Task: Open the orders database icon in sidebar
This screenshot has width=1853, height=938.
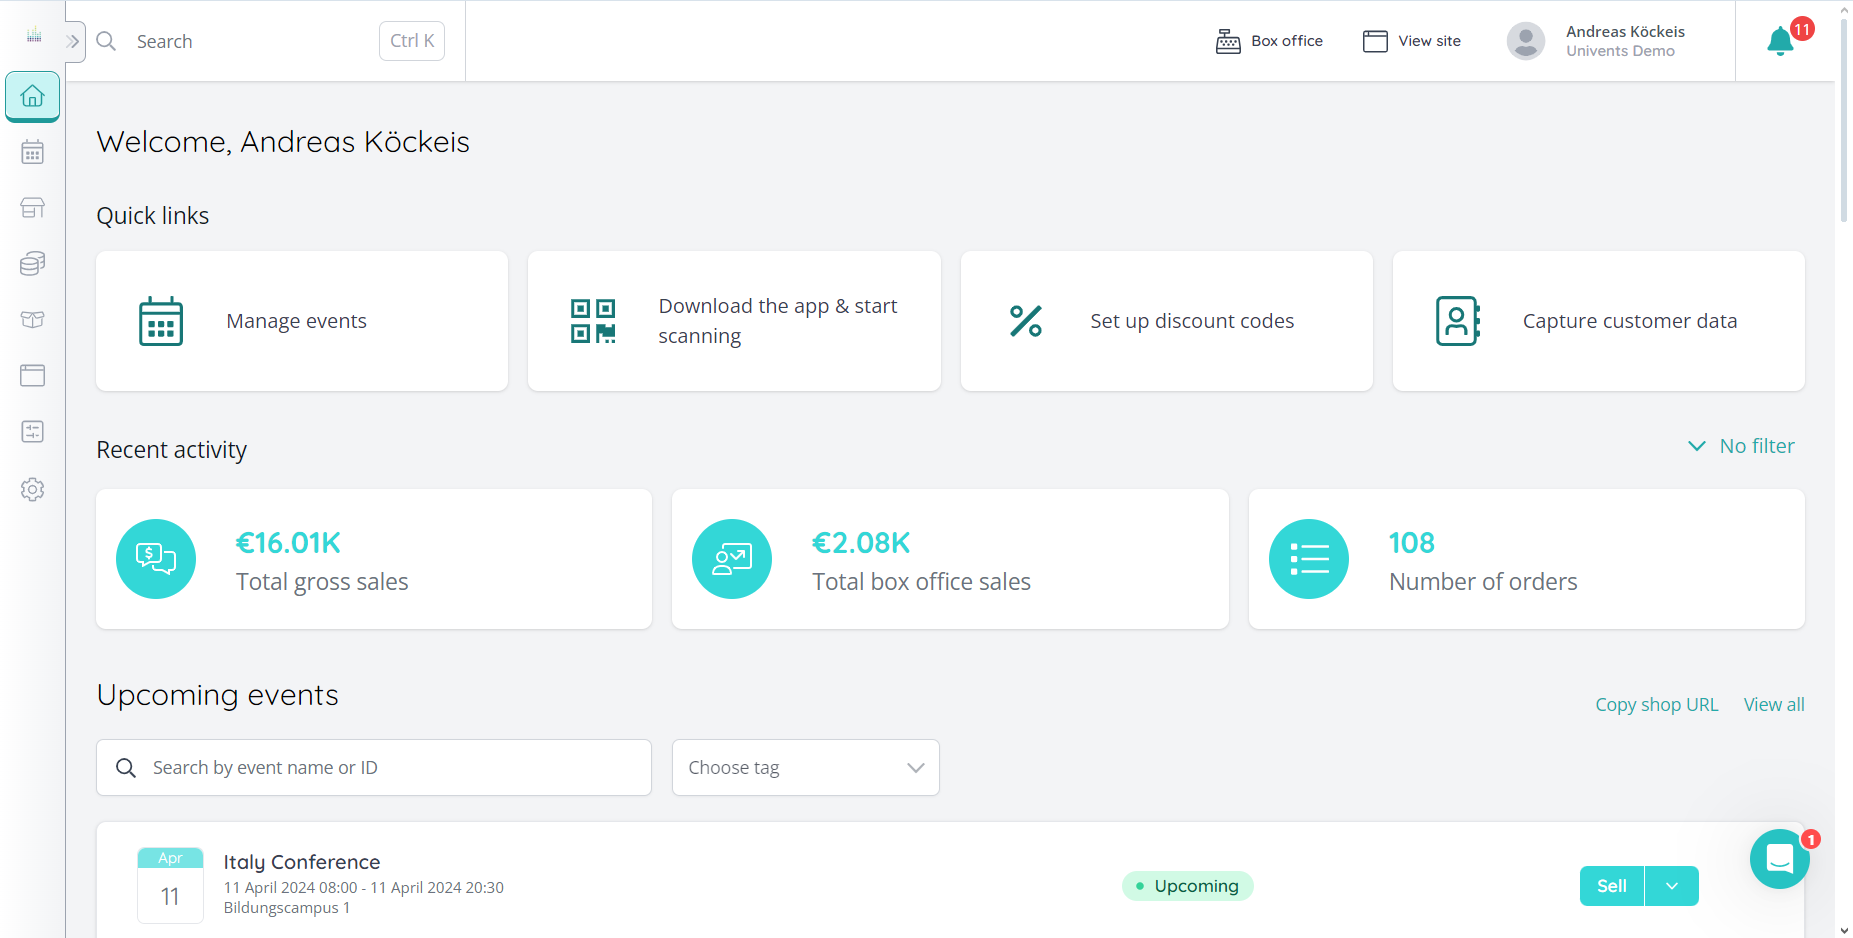Action: point(32,263)
